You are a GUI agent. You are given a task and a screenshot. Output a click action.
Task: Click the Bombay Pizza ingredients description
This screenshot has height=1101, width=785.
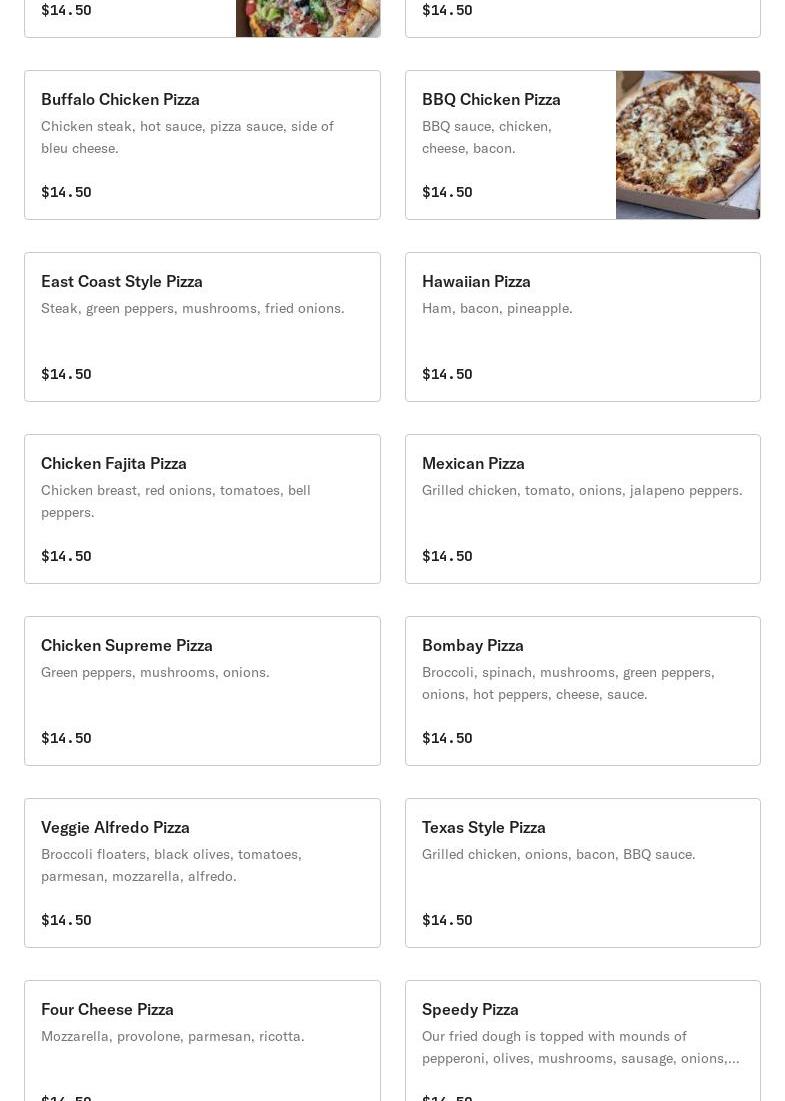click(x=568, y=683)
